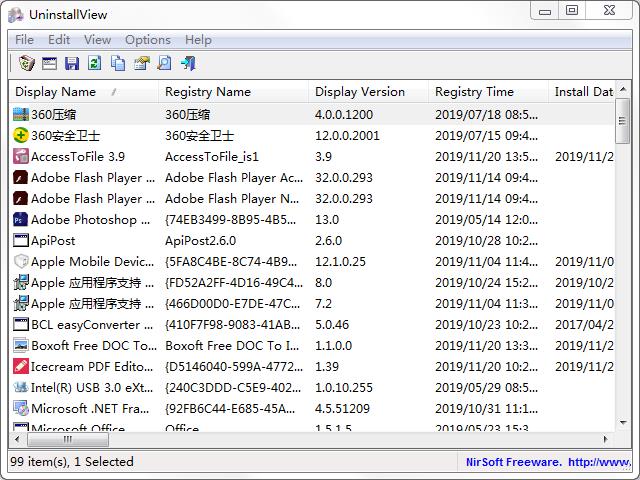Select the Adobe Photoshop entry icon
The width and height of the screenshot is (640, 480).
(x=21, y=220)
